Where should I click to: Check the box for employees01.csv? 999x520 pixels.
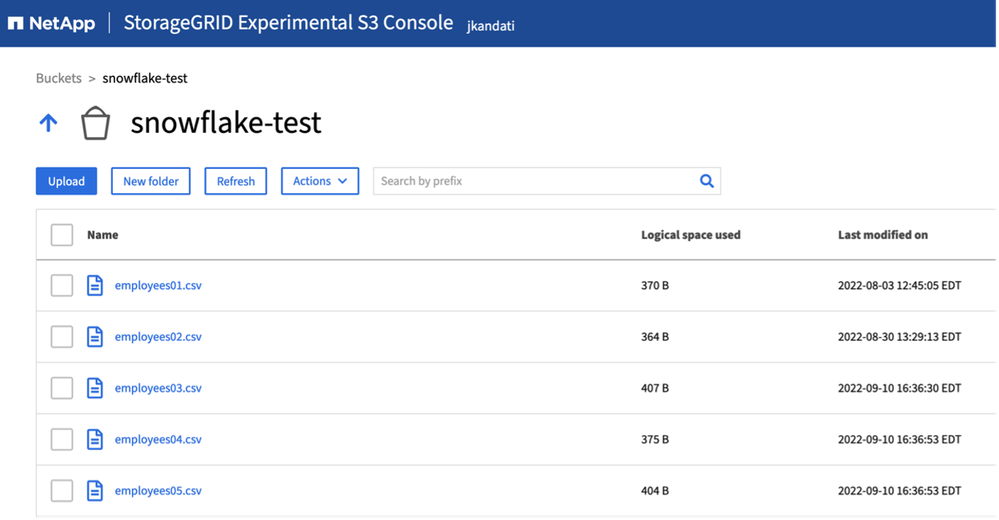click(x=62, y=286)
